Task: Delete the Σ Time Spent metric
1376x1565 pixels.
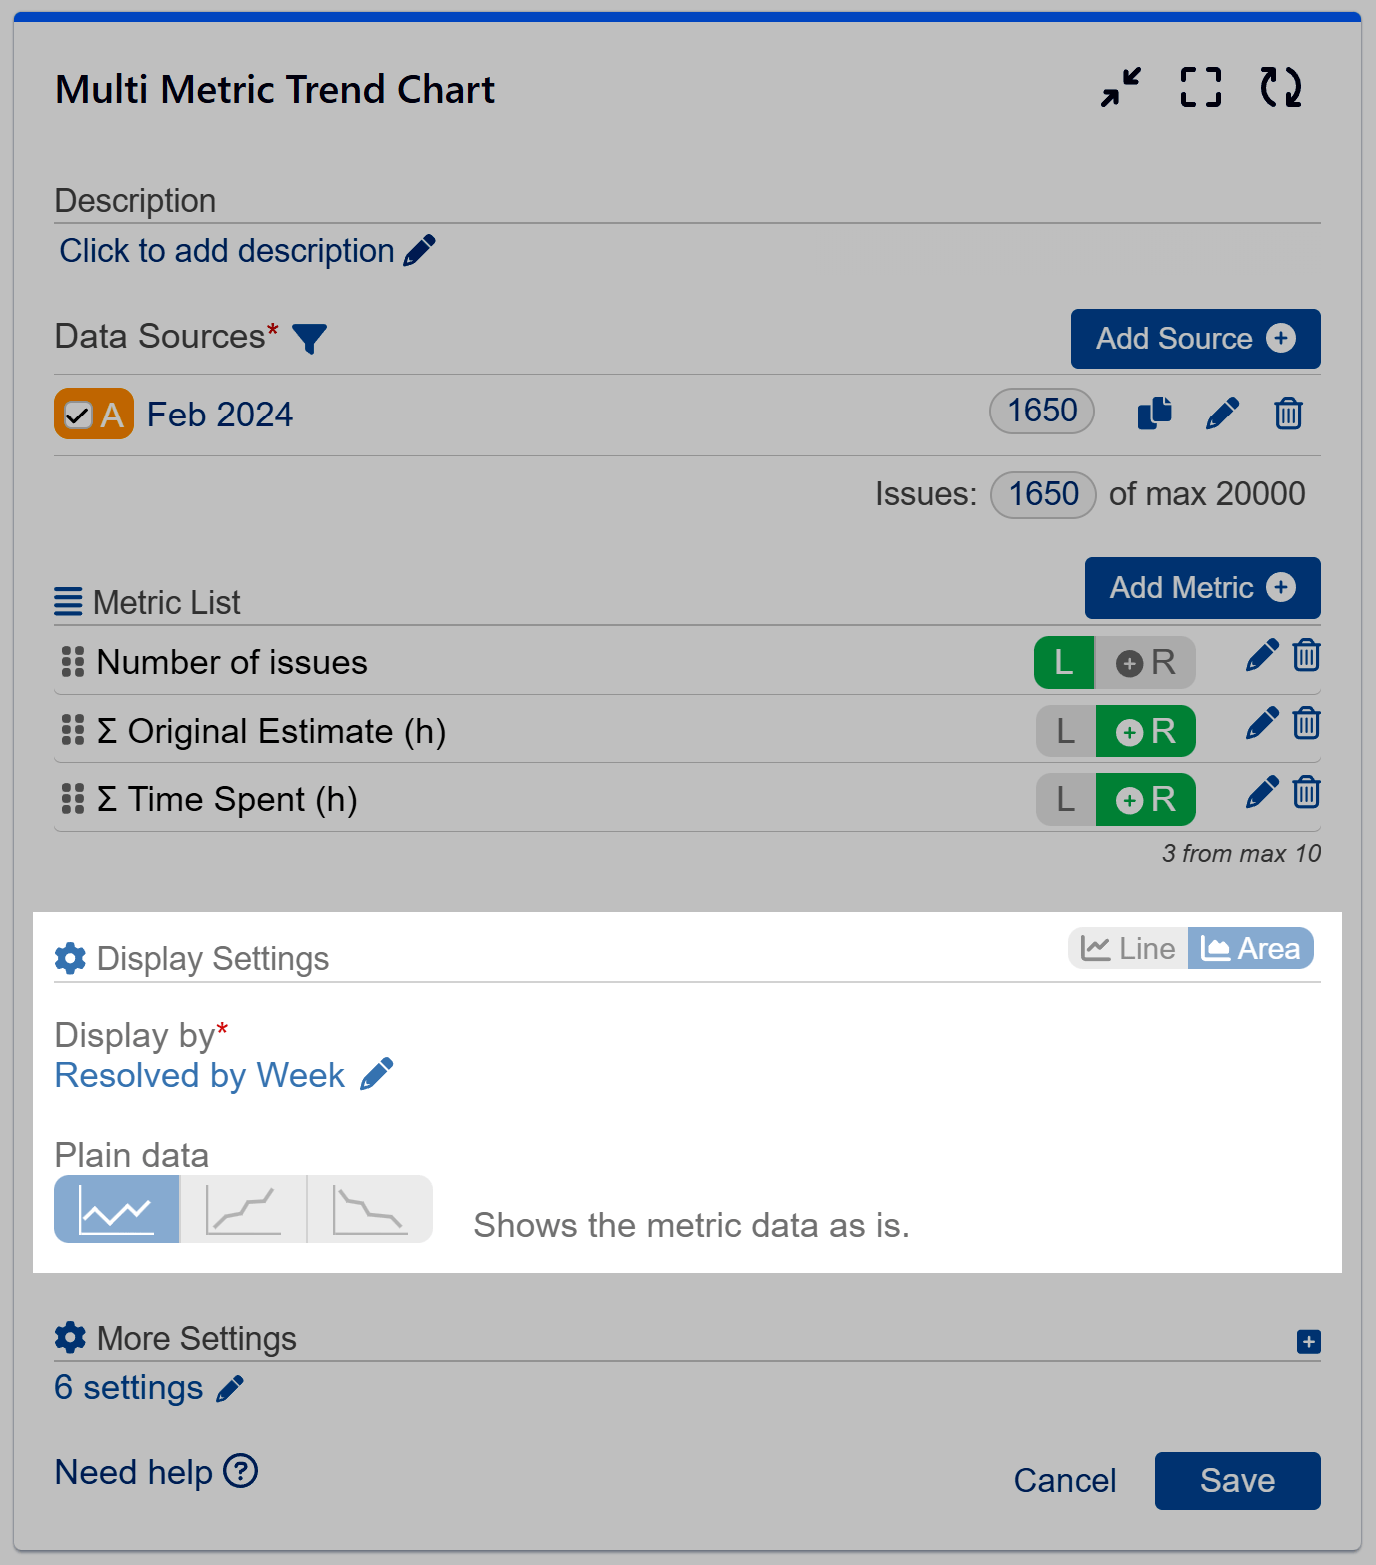Action: coord(1306,792)
